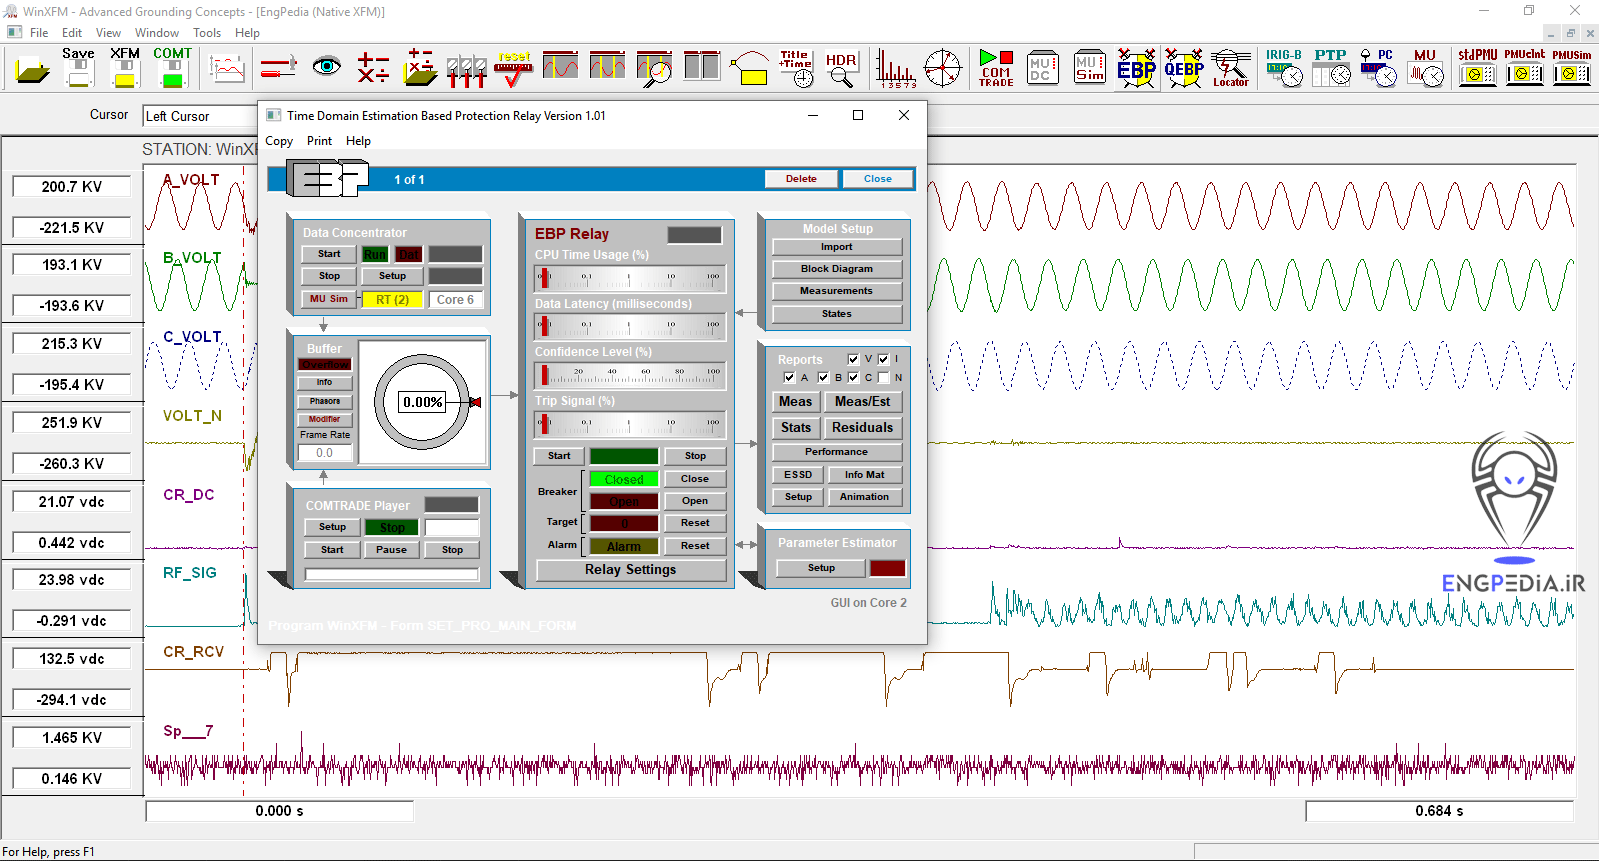Click the Delete button in blue bar
The height and width of the screenshot is (861, 1599).
801,179
